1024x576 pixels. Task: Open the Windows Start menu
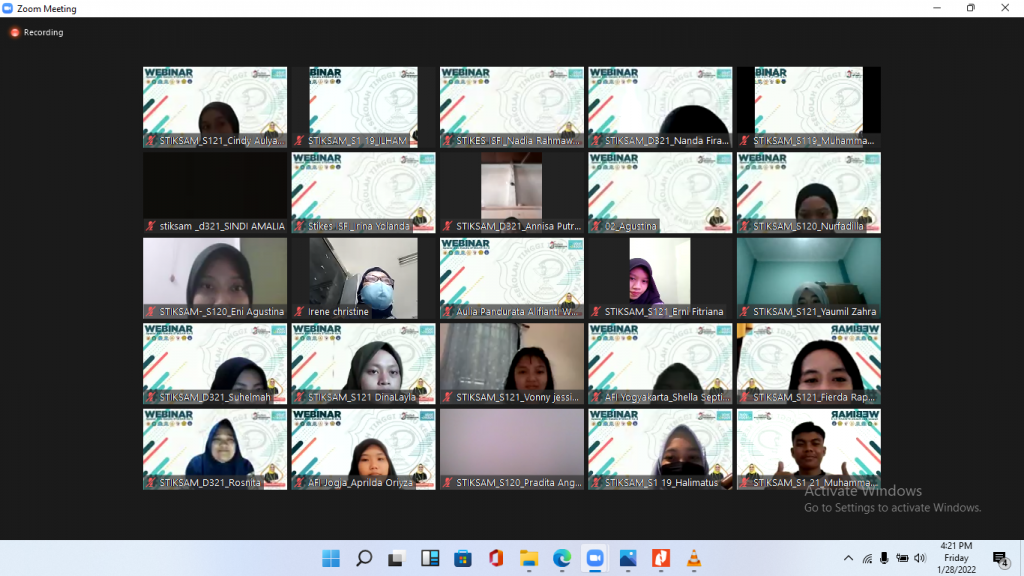331,558
